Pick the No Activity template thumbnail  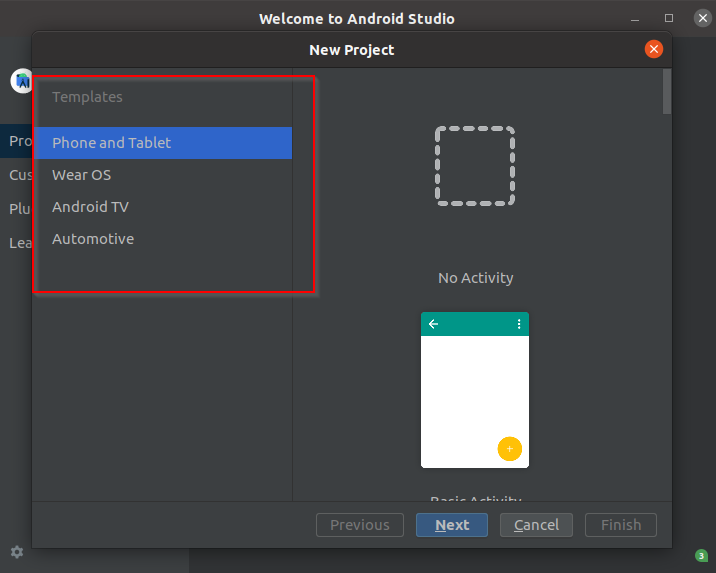[x=475, y=166]
